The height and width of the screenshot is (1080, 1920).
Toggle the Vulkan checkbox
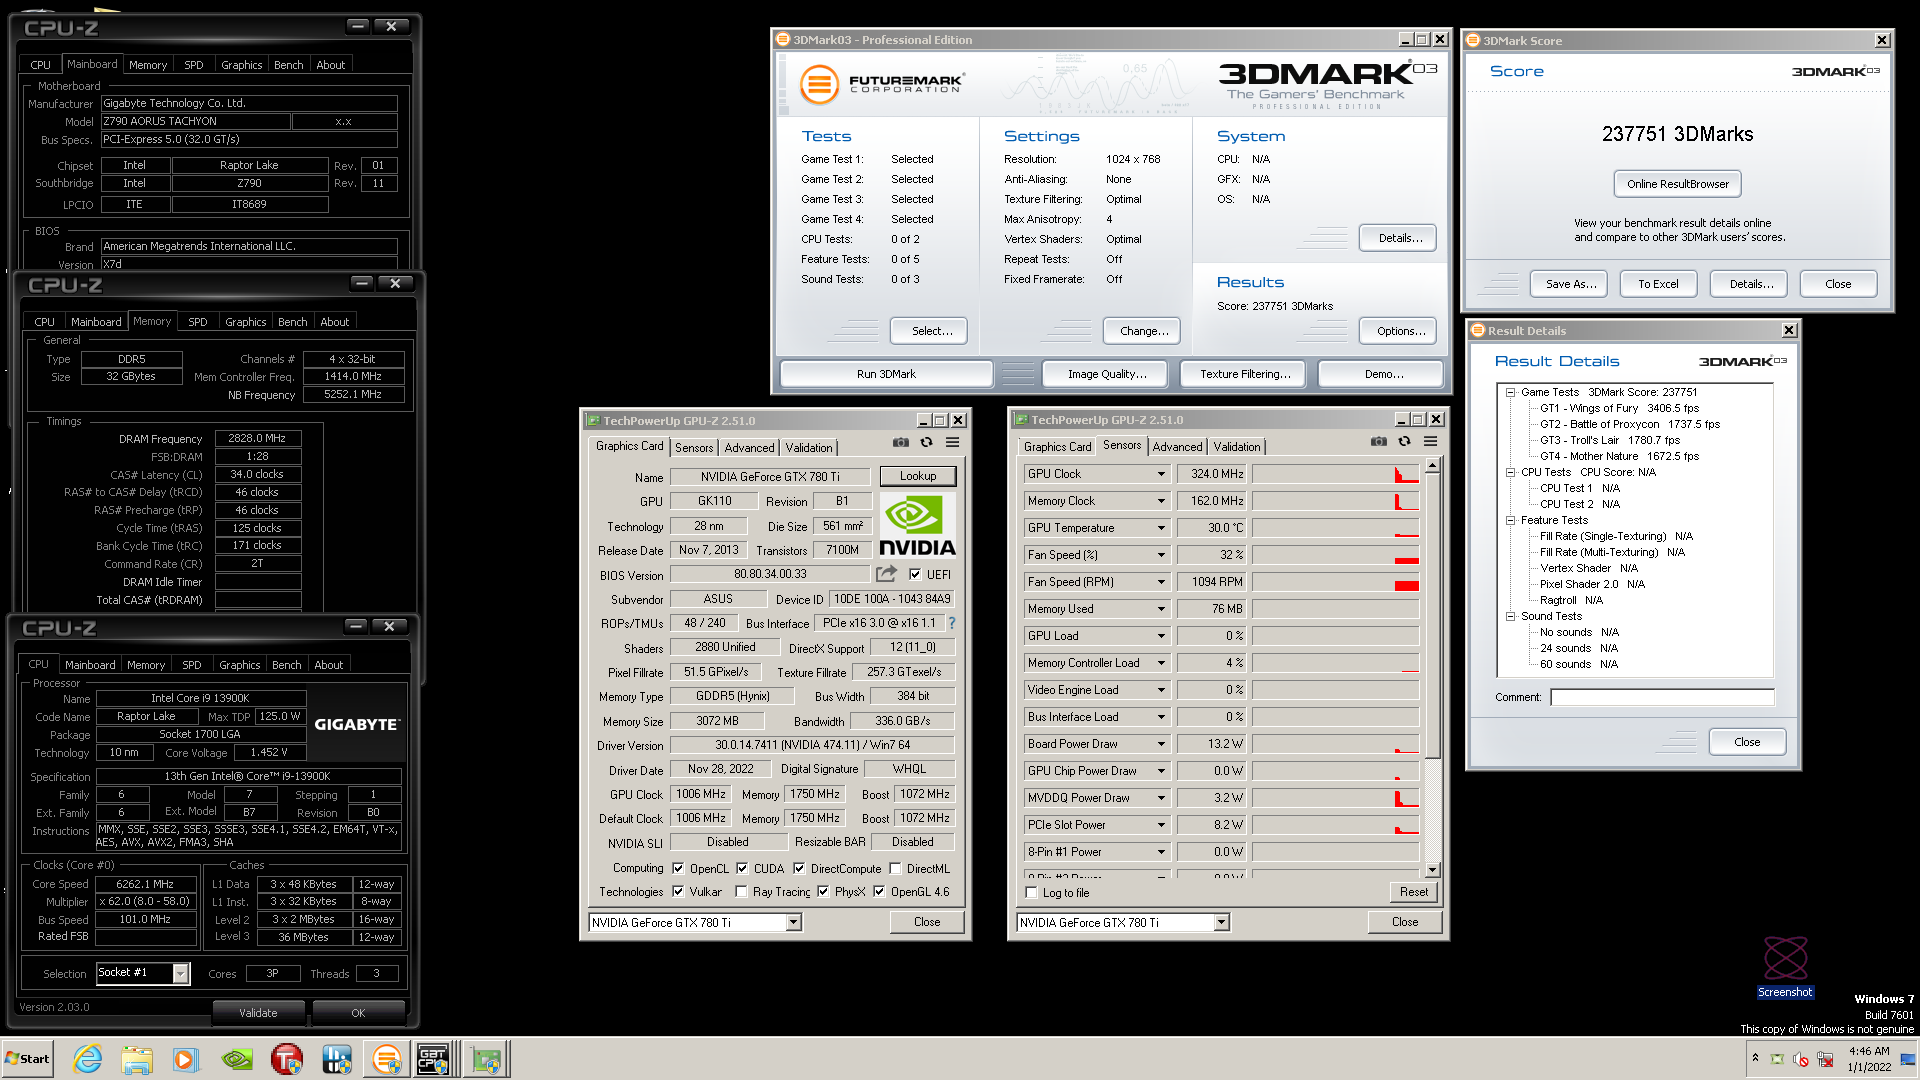click(678, 891)
